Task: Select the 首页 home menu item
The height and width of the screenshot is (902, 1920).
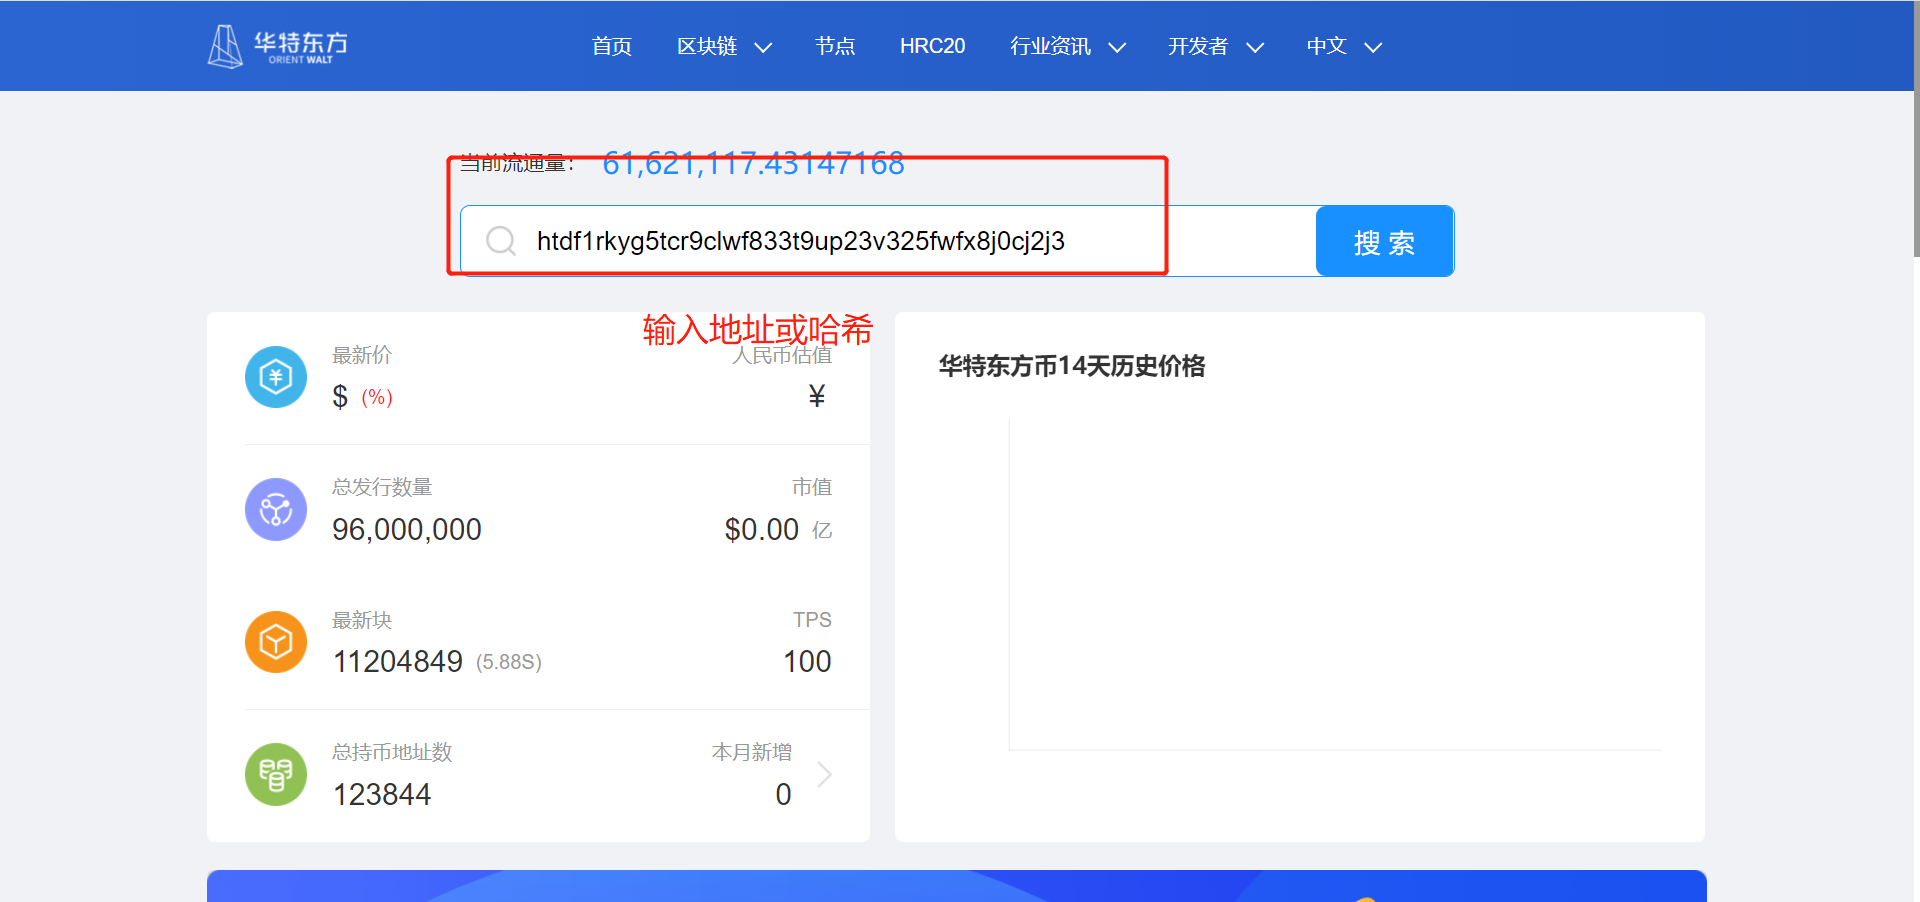Action: (x=611, y=46)
